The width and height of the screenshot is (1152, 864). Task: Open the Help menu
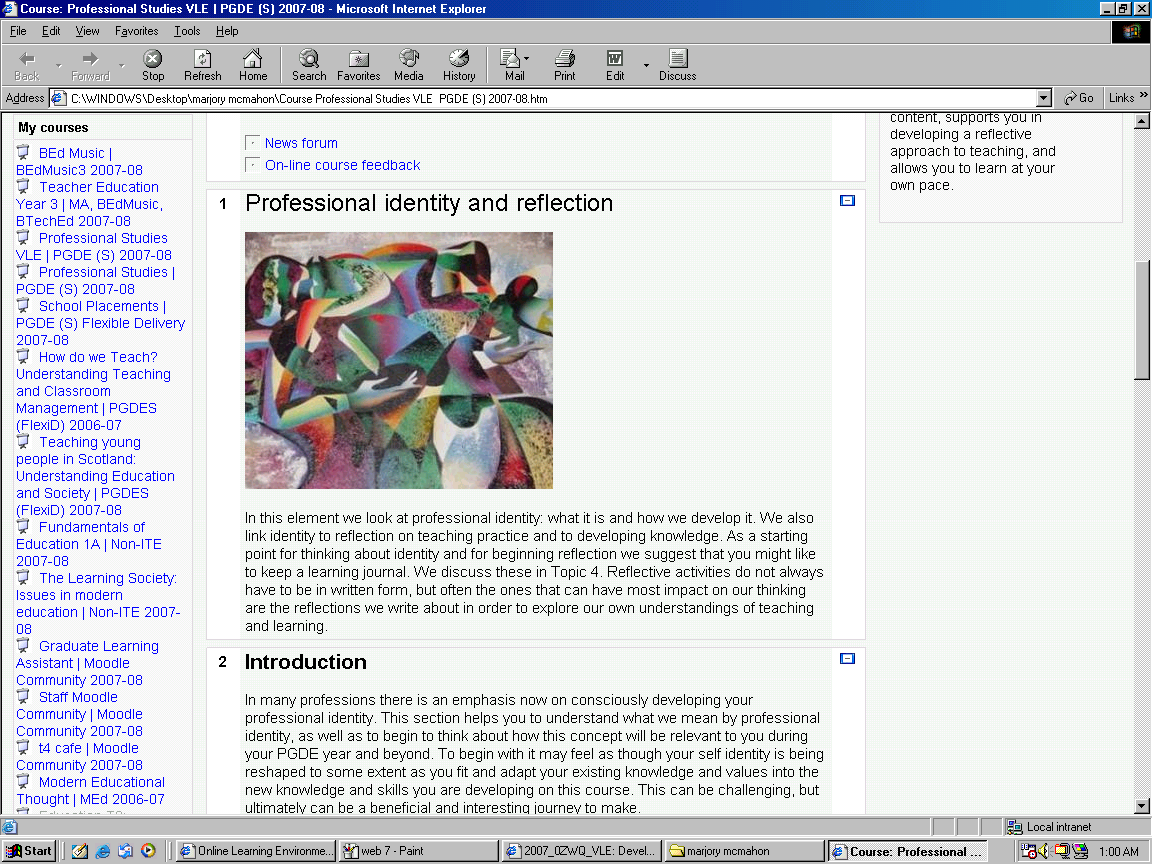227,31
